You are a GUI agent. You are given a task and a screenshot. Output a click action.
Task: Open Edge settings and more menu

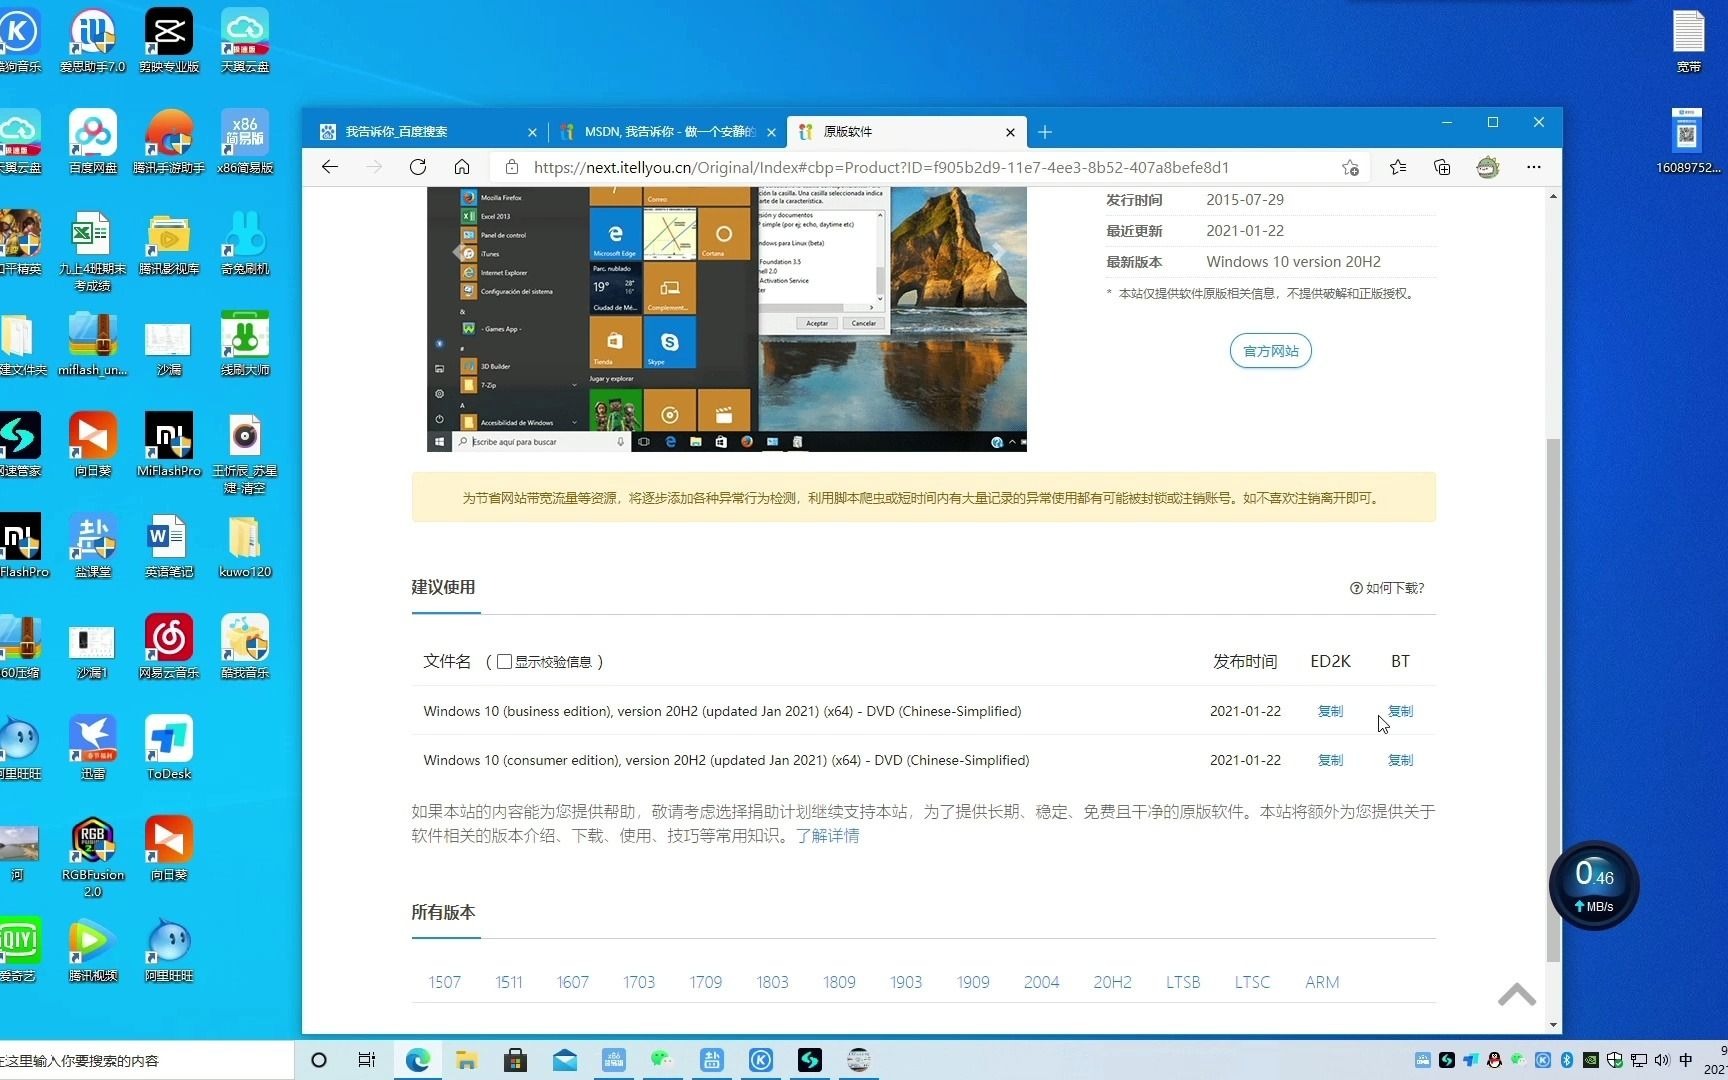pos(1534,167)
